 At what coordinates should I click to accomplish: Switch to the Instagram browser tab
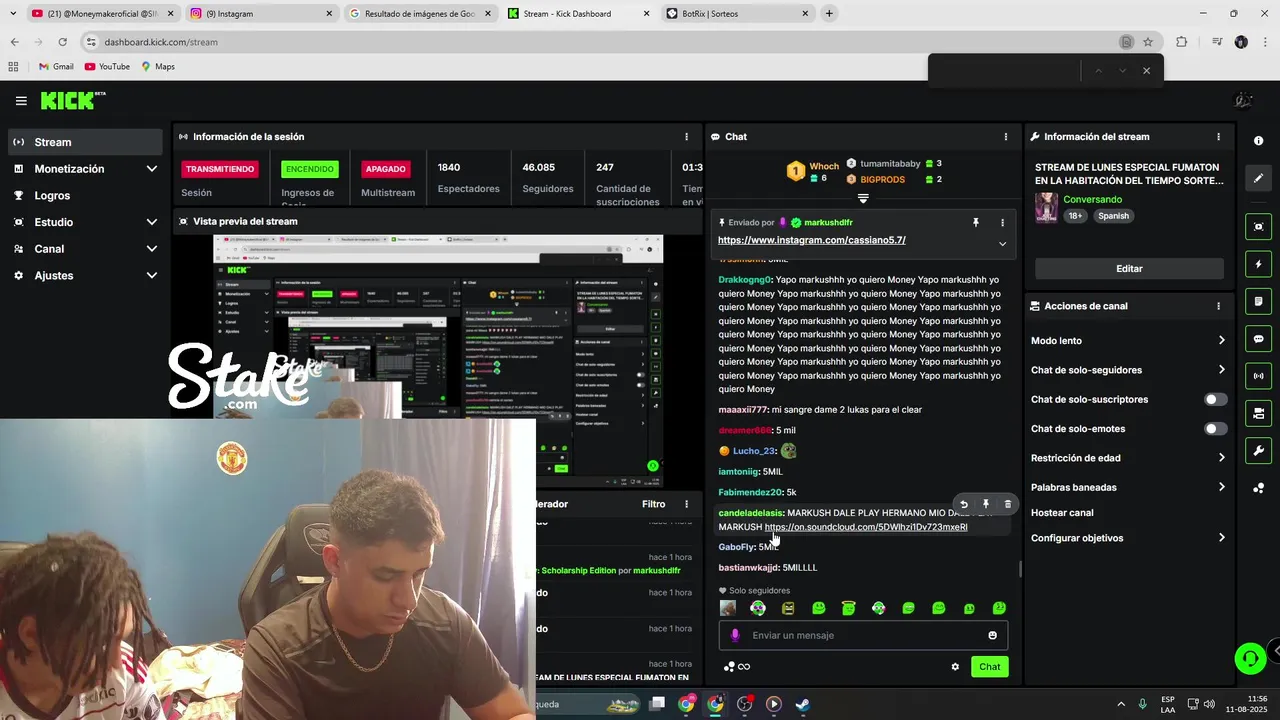point(260,14)
